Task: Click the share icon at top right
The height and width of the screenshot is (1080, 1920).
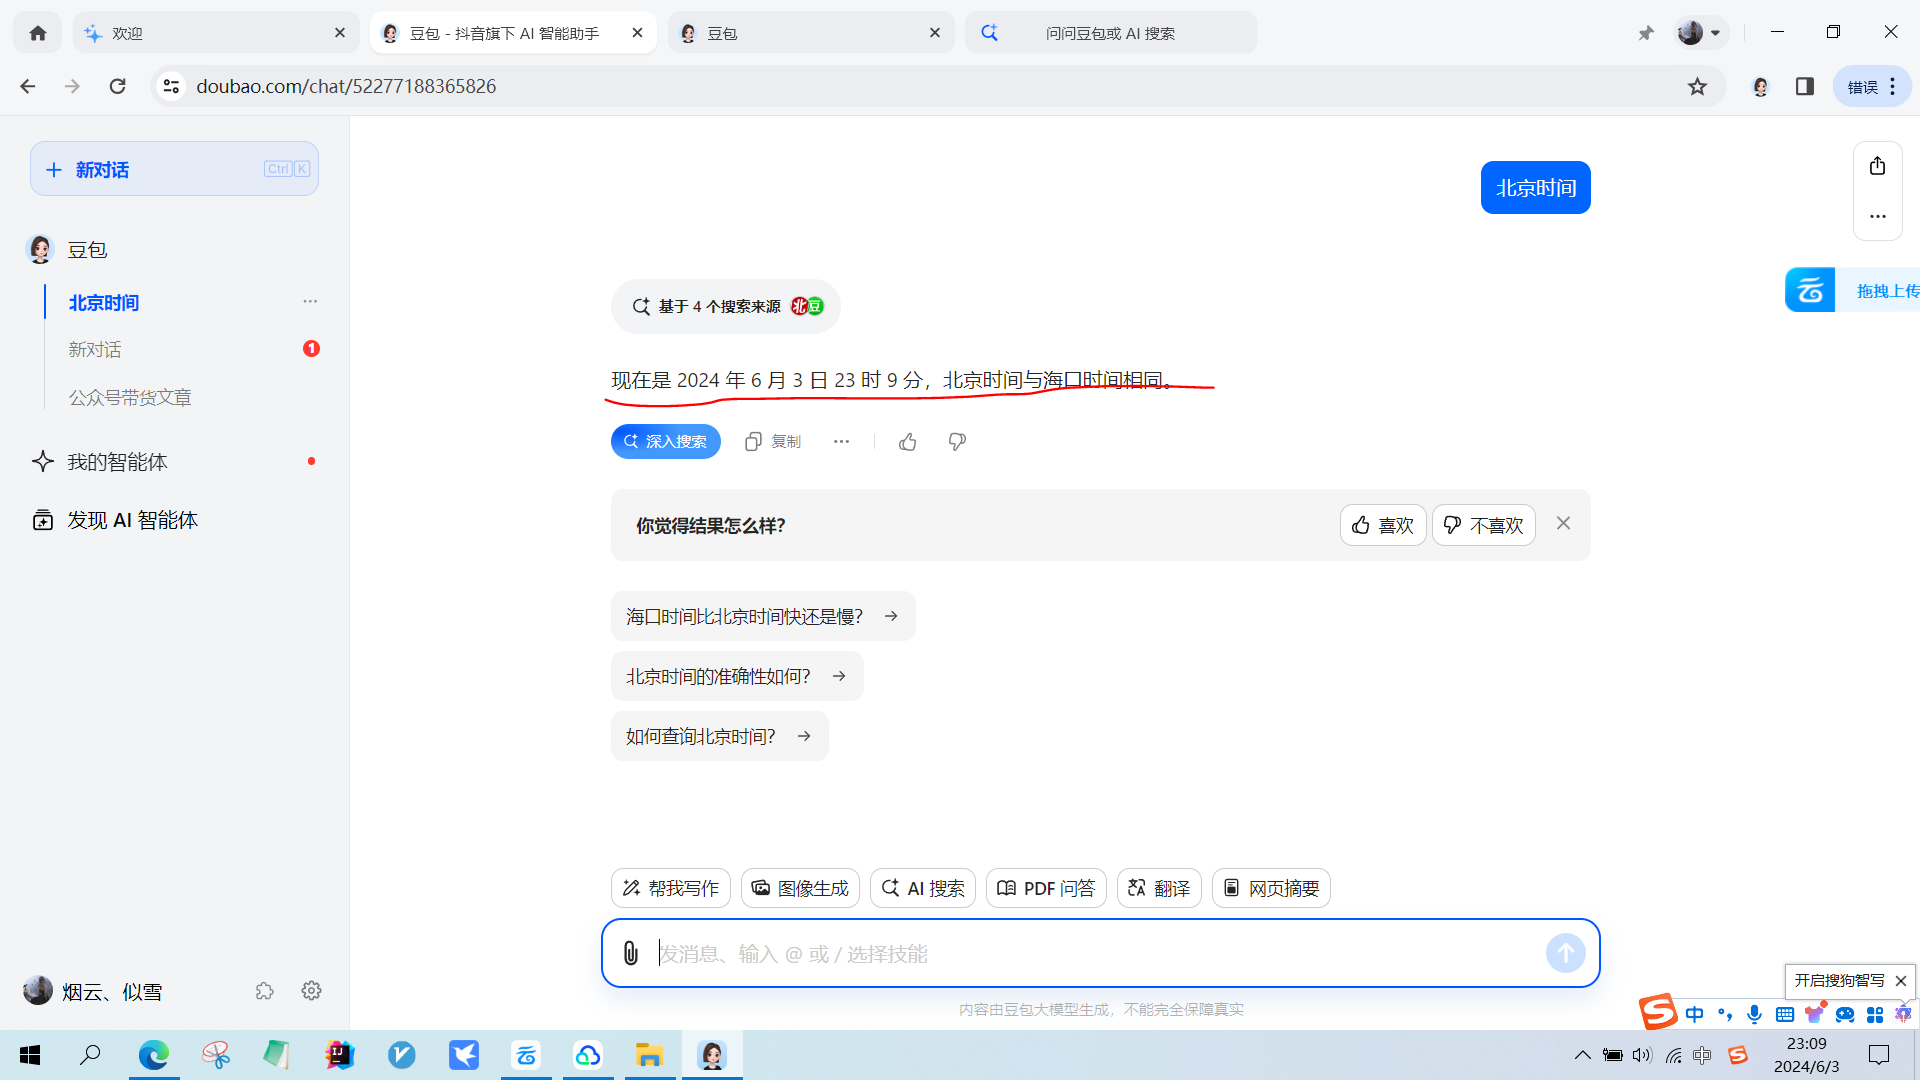Action: point(1877,166)
